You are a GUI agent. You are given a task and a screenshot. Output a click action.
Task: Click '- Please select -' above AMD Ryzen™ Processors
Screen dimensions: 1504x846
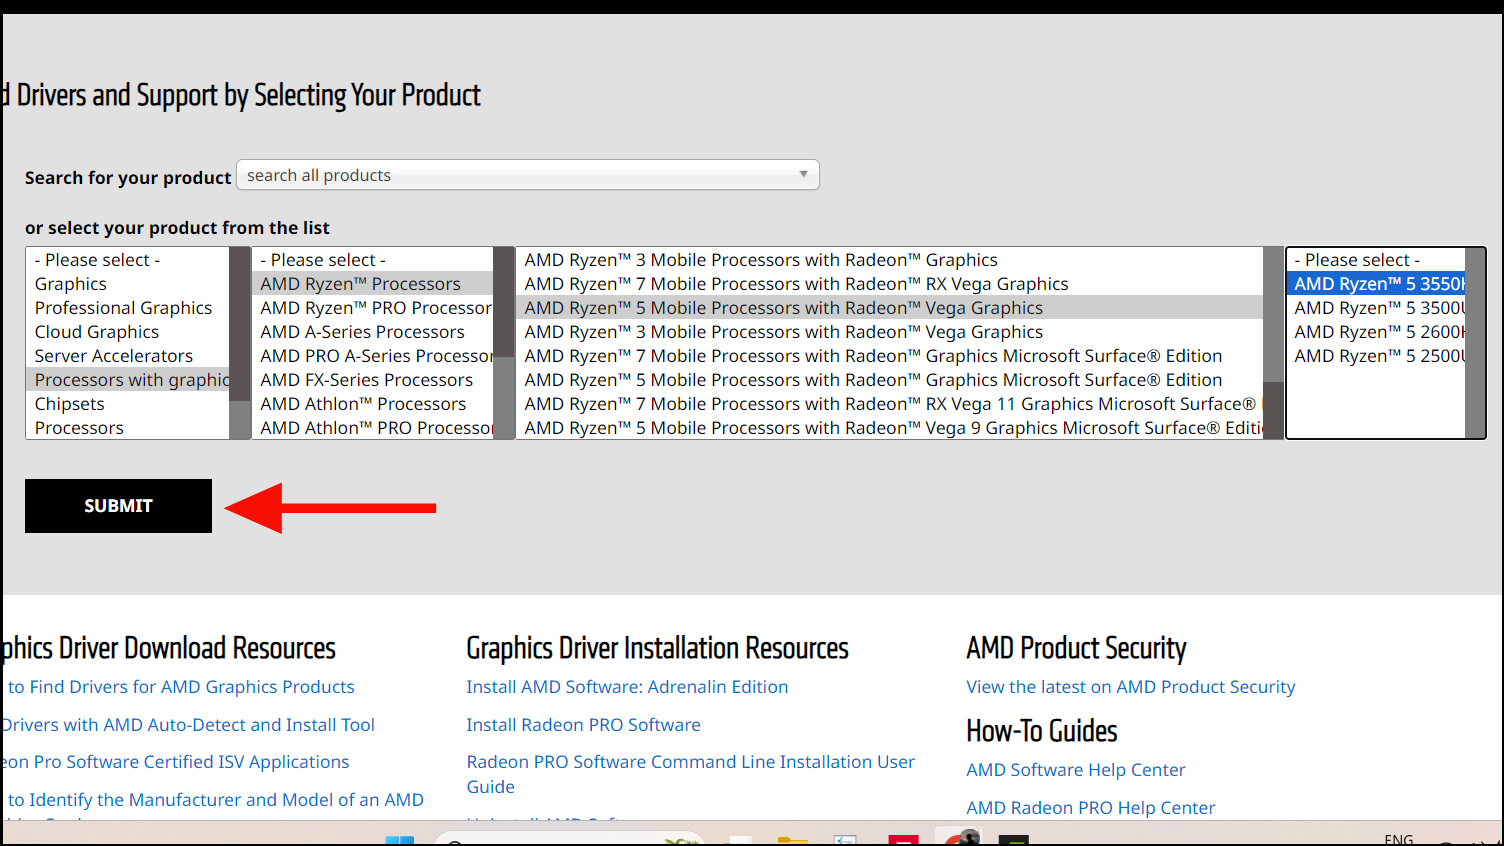tap(373, 260)
